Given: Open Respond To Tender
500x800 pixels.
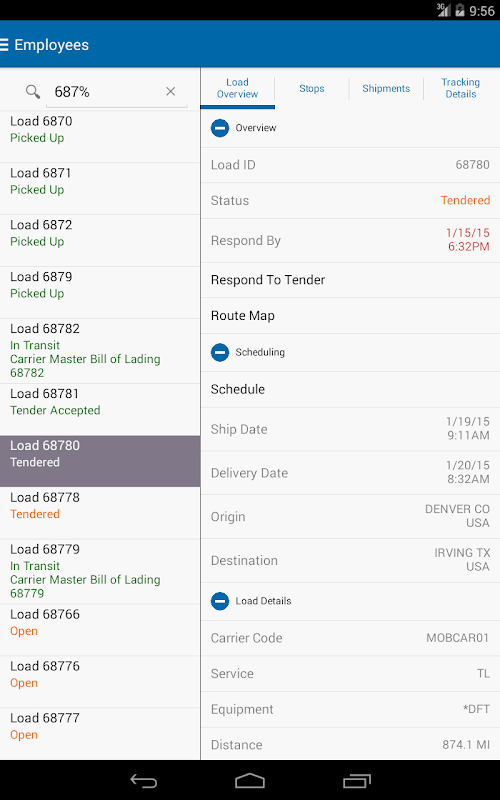Looking at the screenshot, I should click(x=351, y=280).
